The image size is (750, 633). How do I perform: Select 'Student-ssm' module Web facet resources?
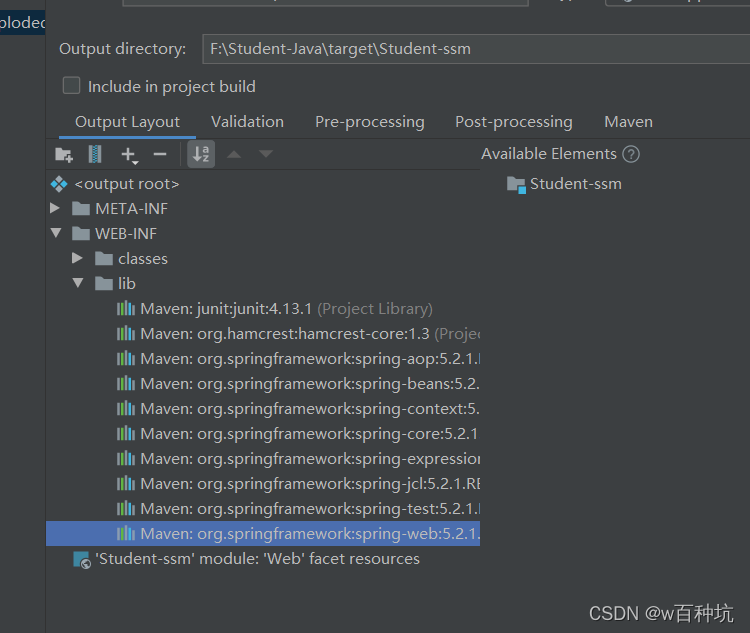pyautogui.click(x=257, y=559)
